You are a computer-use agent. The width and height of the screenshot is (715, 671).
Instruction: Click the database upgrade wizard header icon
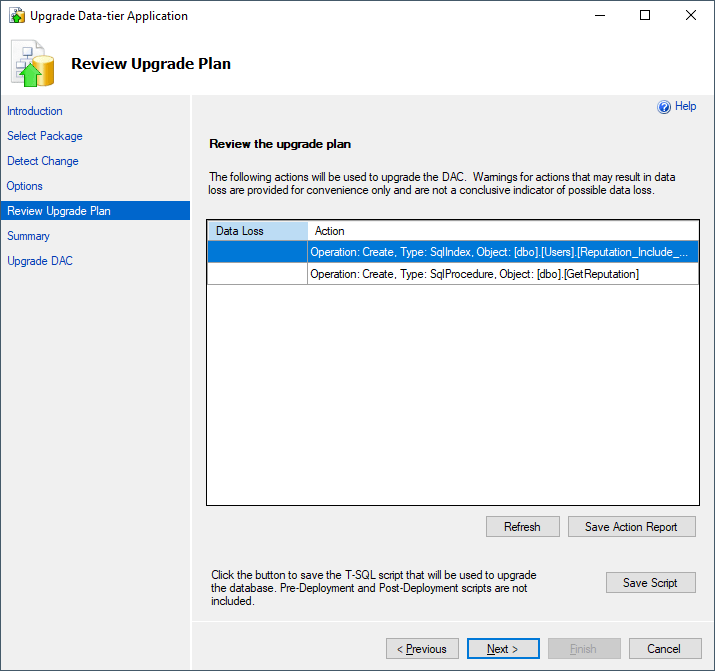point(33,64)
